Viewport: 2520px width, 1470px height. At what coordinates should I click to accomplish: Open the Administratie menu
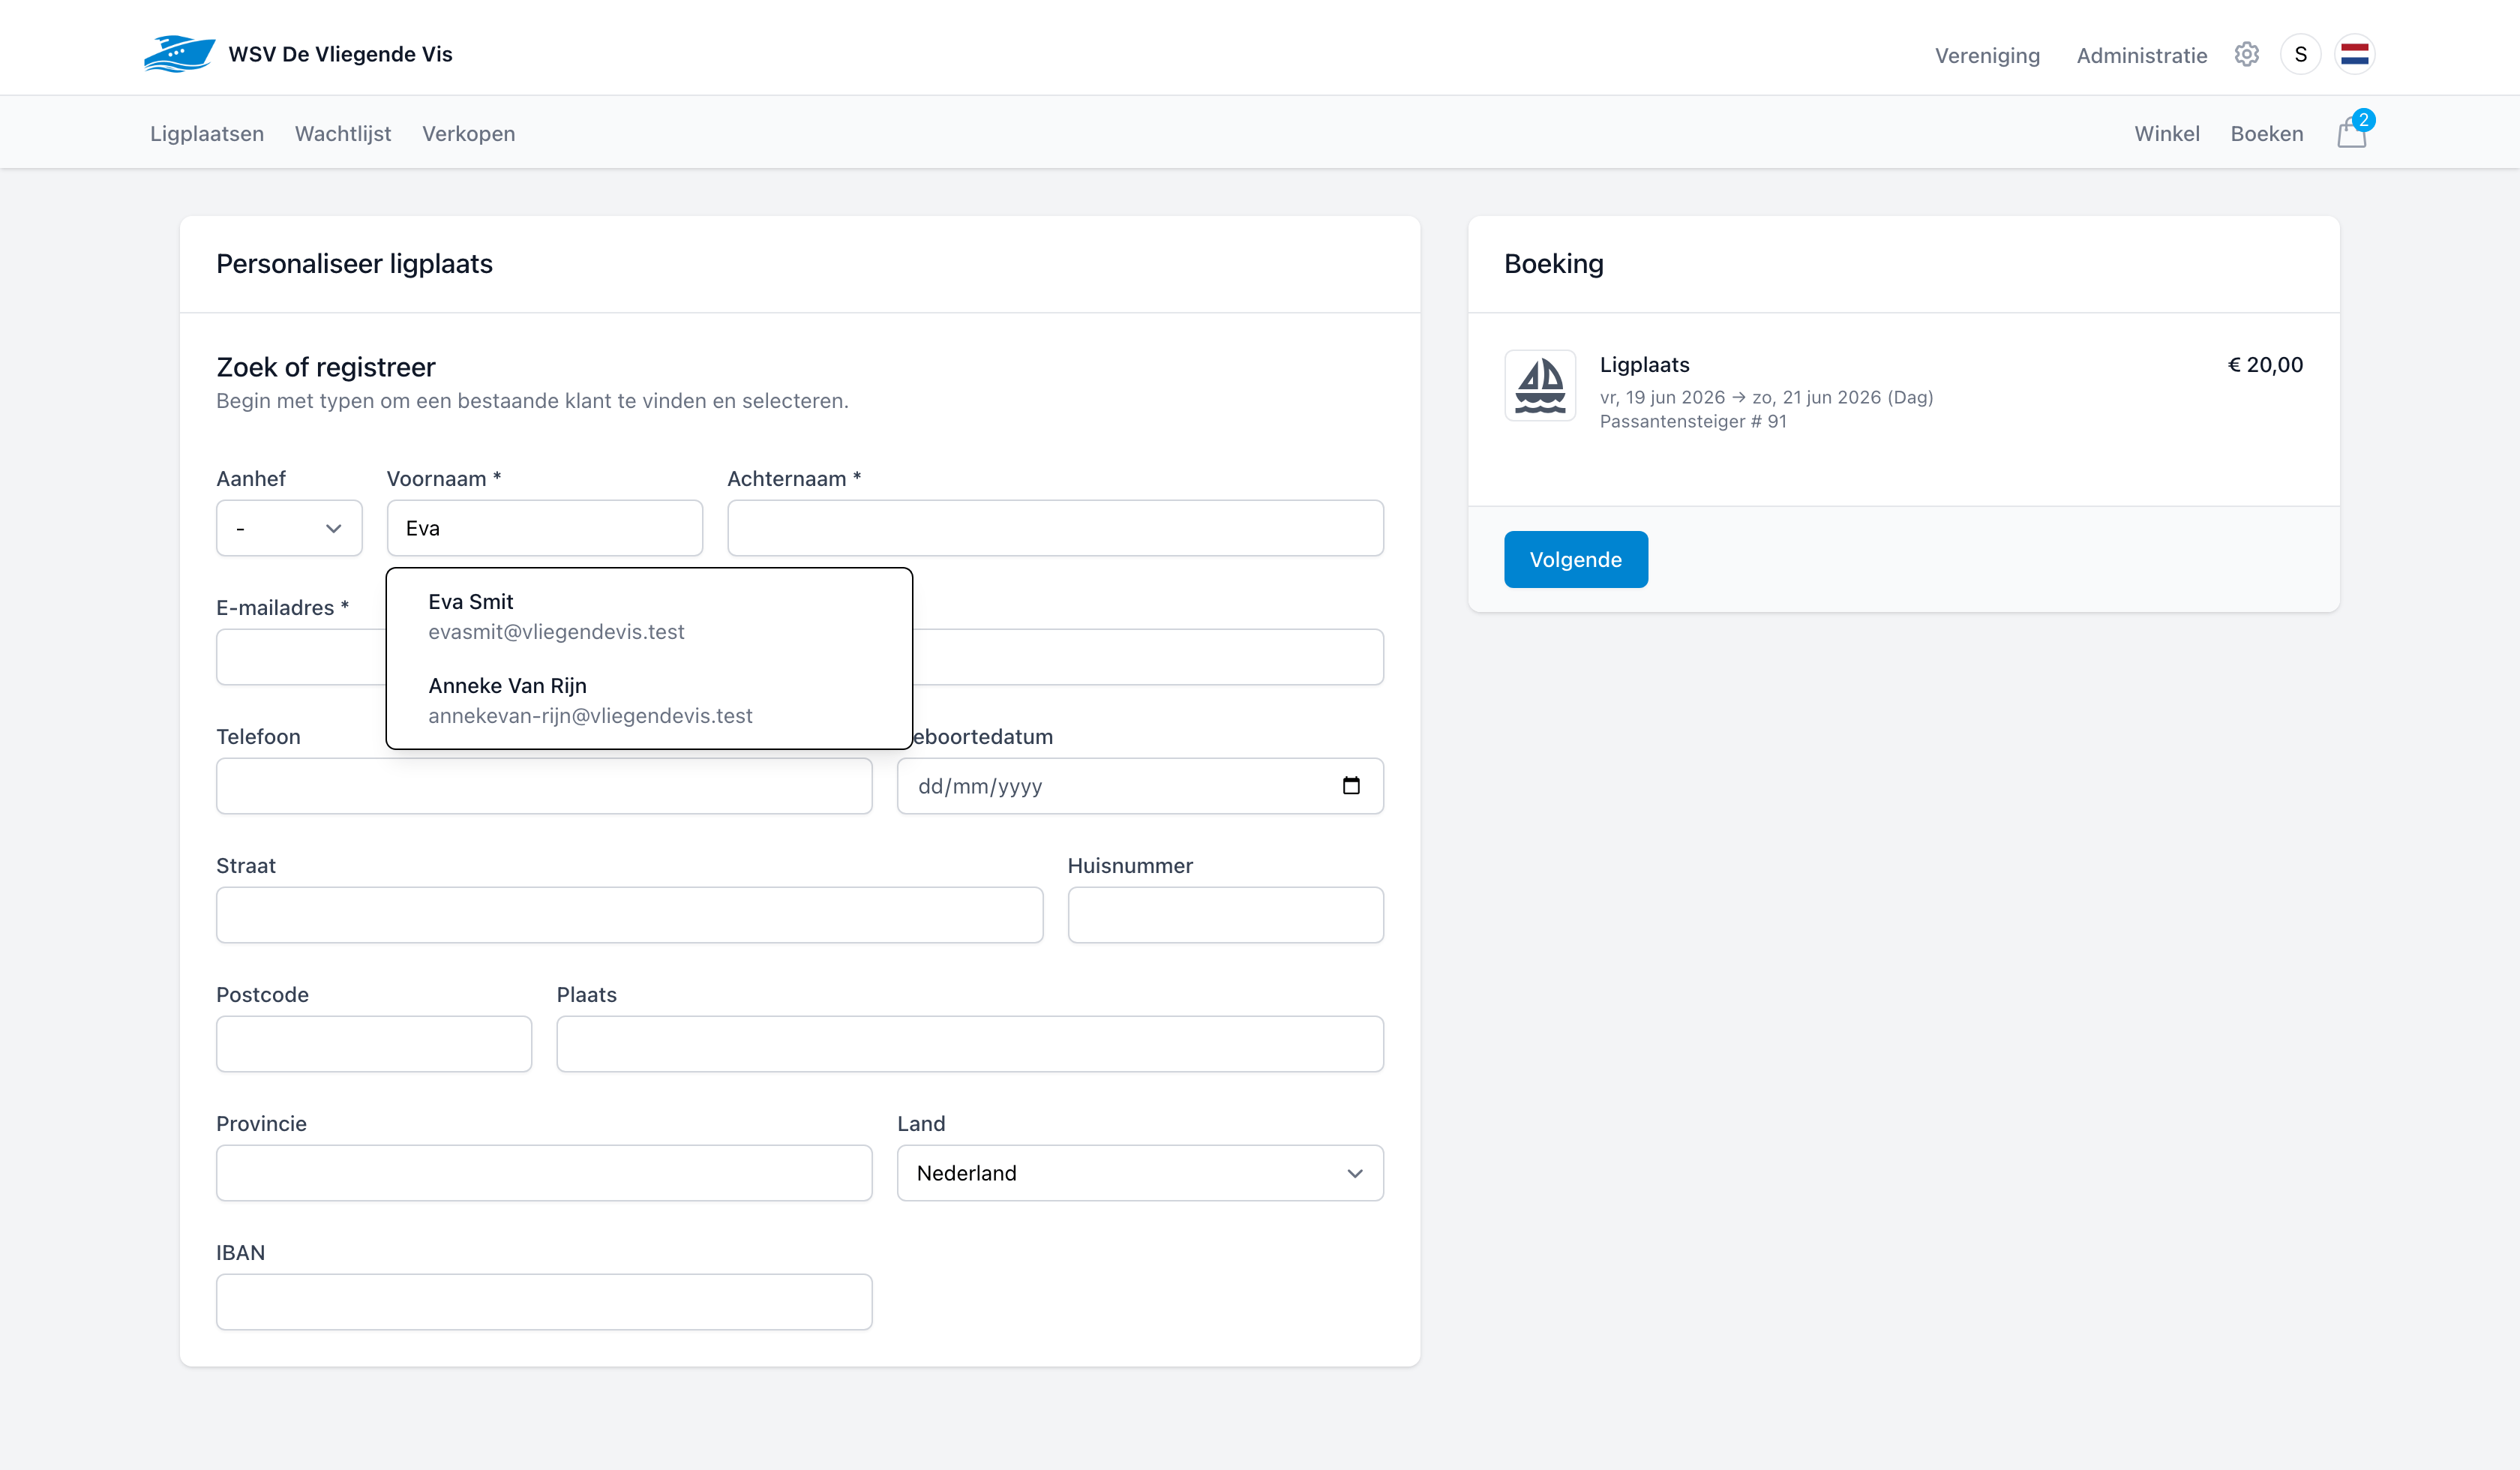click(x=2142, y=55)
